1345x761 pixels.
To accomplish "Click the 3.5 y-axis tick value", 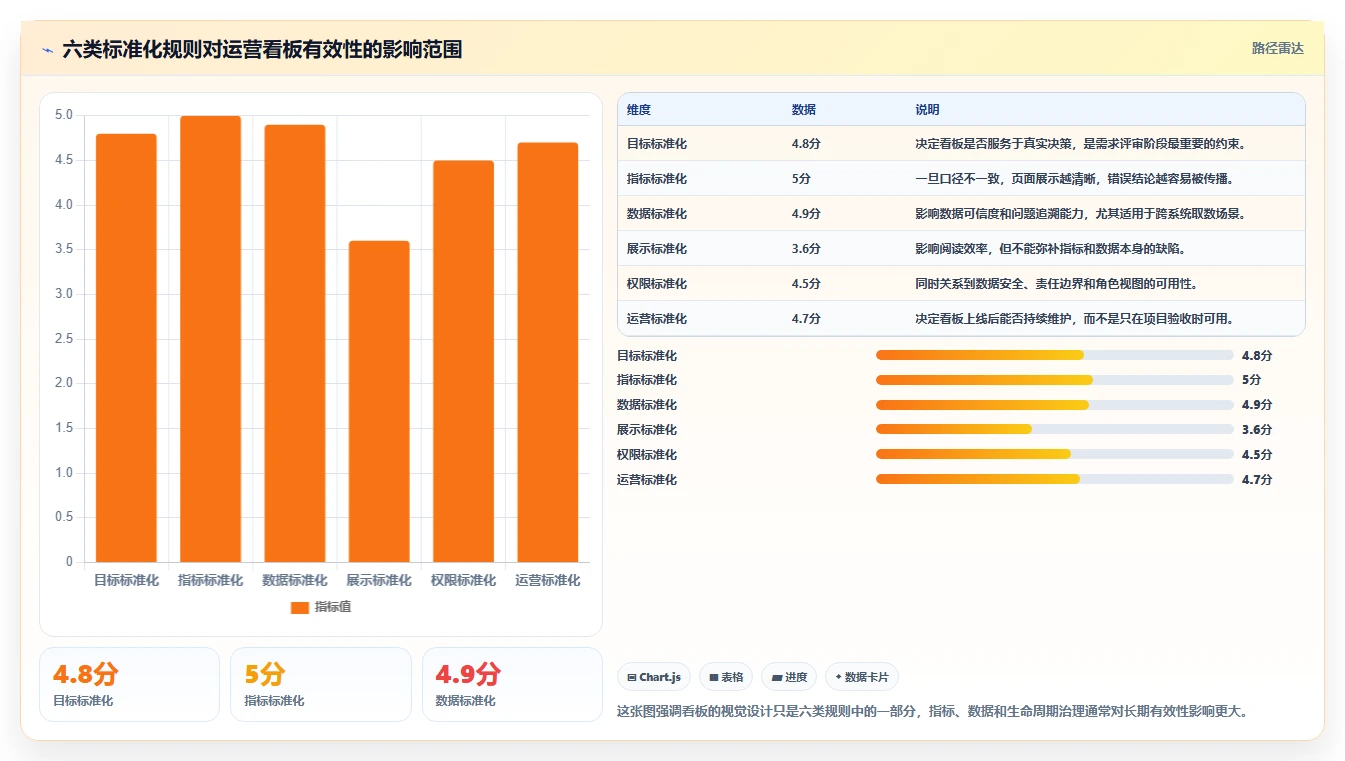I will coord(64,249).
